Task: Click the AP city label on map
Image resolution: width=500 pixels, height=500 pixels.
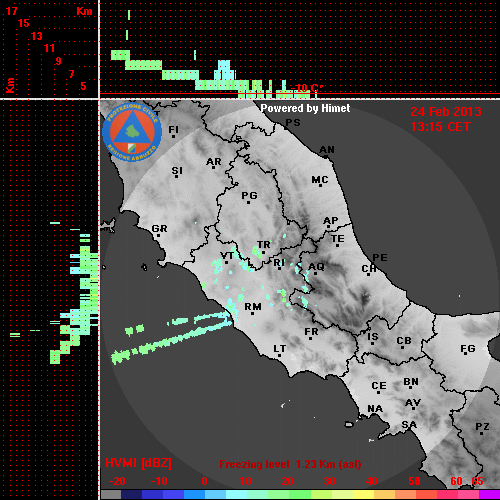Action: point(330,221)
